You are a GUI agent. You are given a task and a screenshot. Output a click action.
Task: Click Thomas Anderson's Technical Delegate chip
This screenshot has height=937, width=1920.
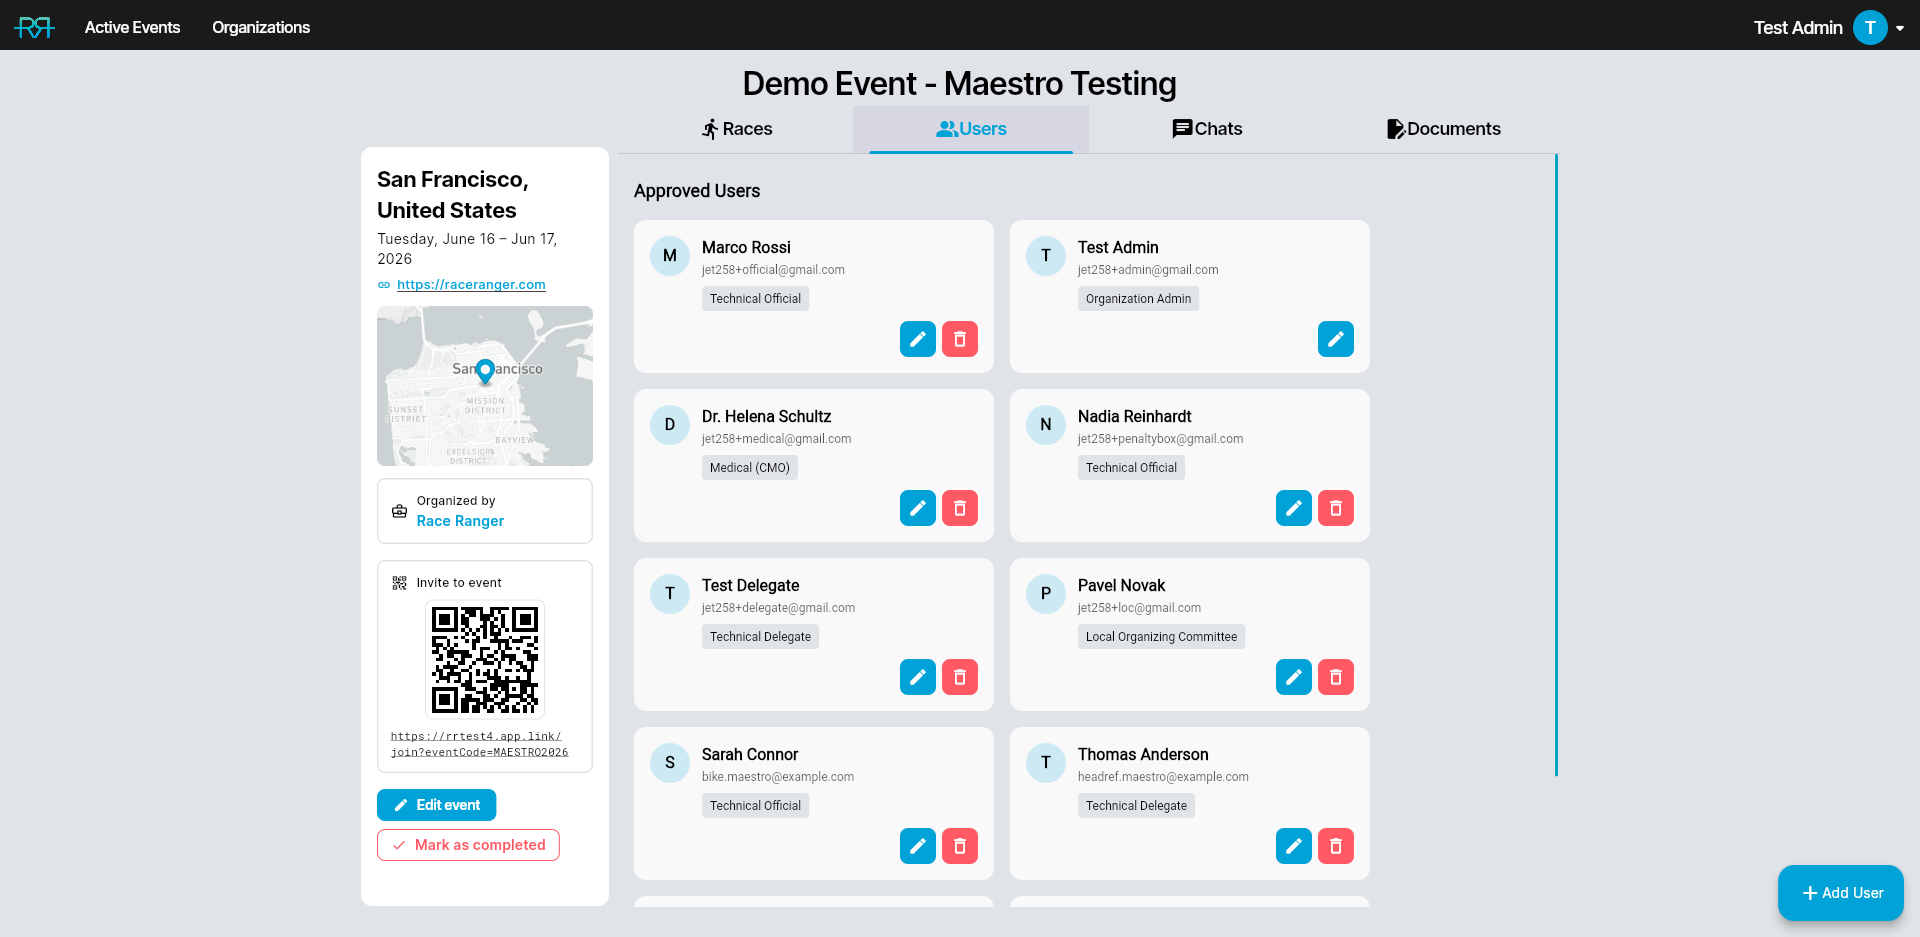(x=1136, y=806)
